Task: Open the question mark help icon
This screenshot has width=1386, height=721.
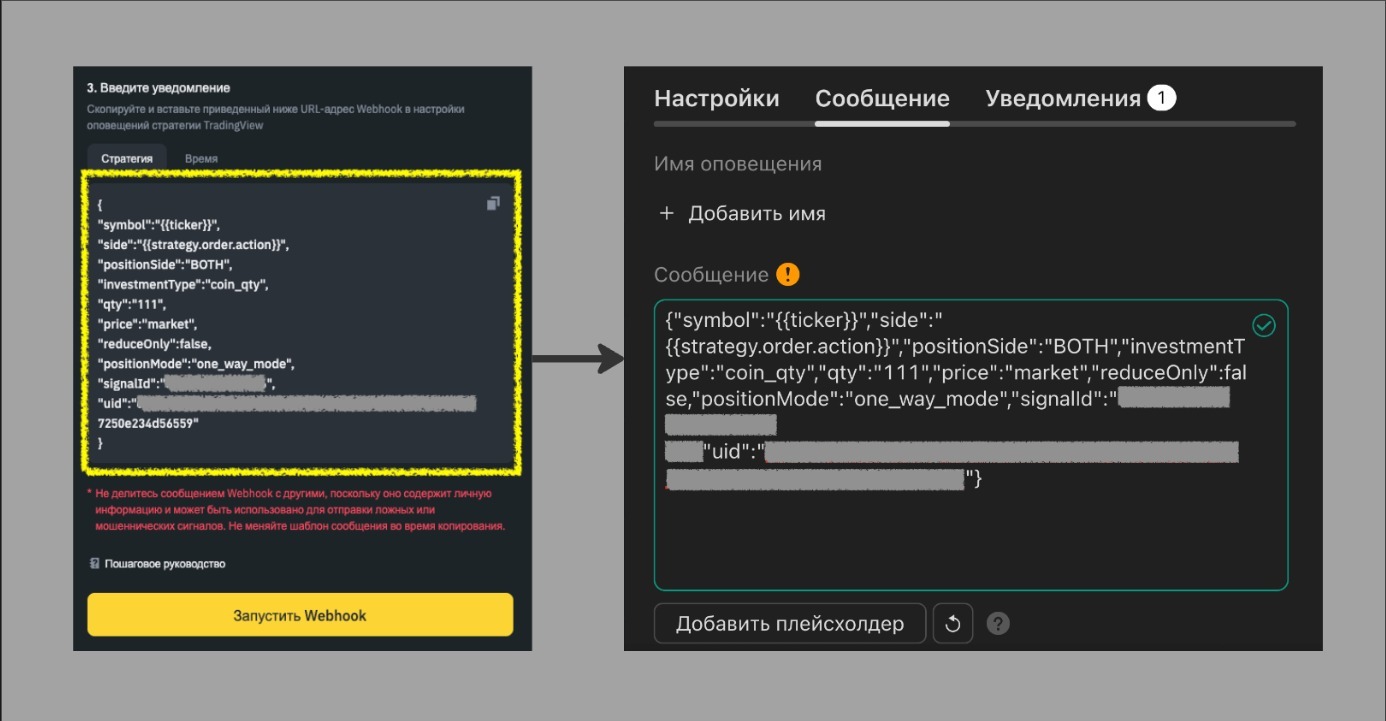Action: pyautogui.click(x=998, y=624)
